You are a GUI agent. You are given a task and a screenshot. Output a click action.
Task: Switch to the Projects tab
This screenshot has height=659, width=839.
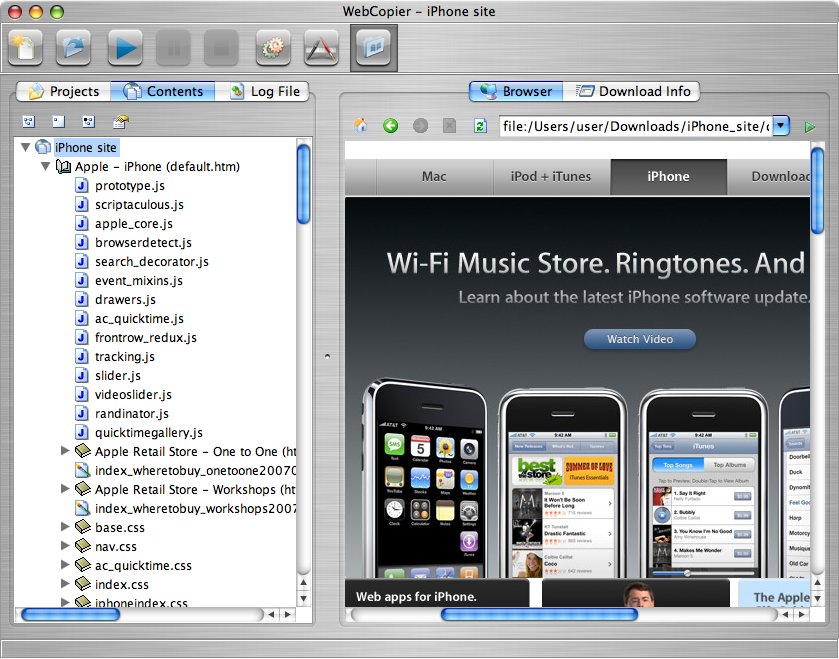(63, 91)
